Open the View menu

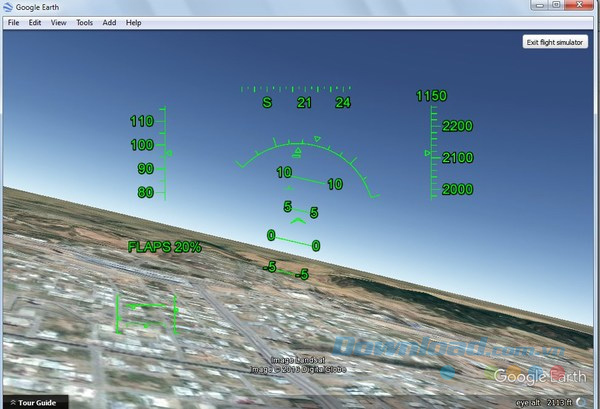[59, 22]
